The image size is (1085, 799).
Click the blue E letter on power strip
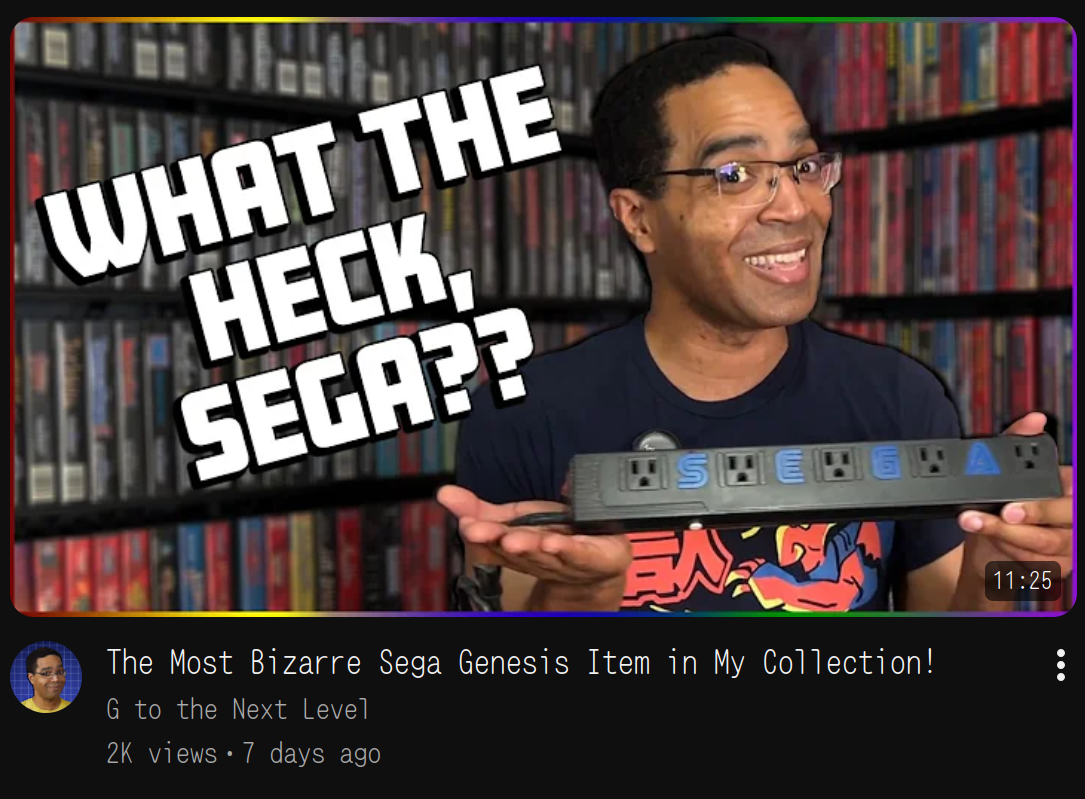pyautogui.click(x=790, y=467)
